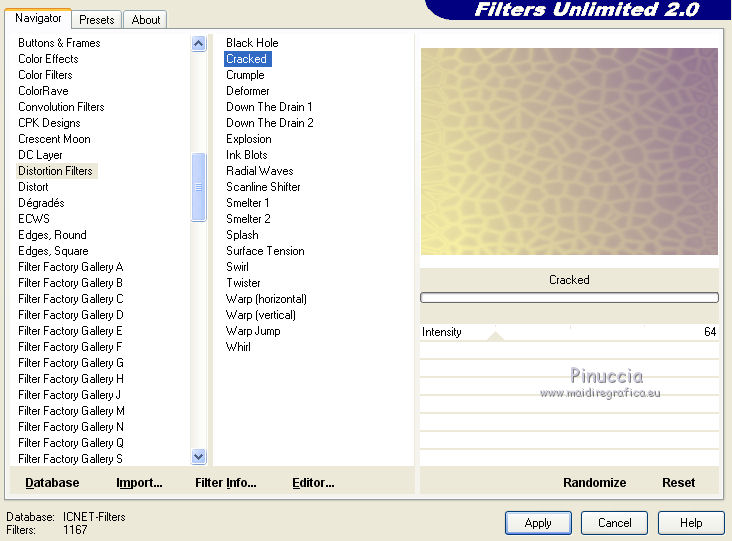Click the category list scroll up arrow
Viewport: 732px width, 541px height.
tap(198, 44)
